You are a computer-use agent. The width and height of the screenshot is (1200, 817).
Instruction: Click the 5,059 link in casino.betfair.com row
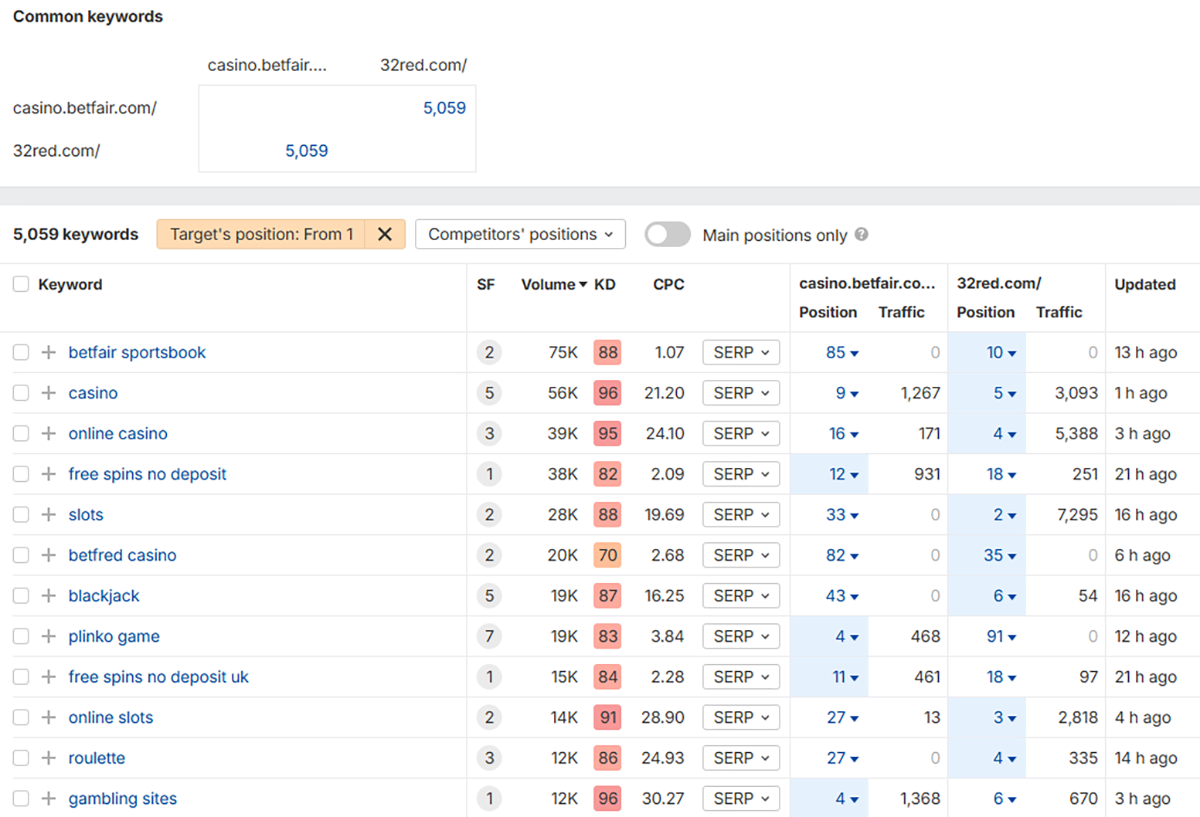444,108
